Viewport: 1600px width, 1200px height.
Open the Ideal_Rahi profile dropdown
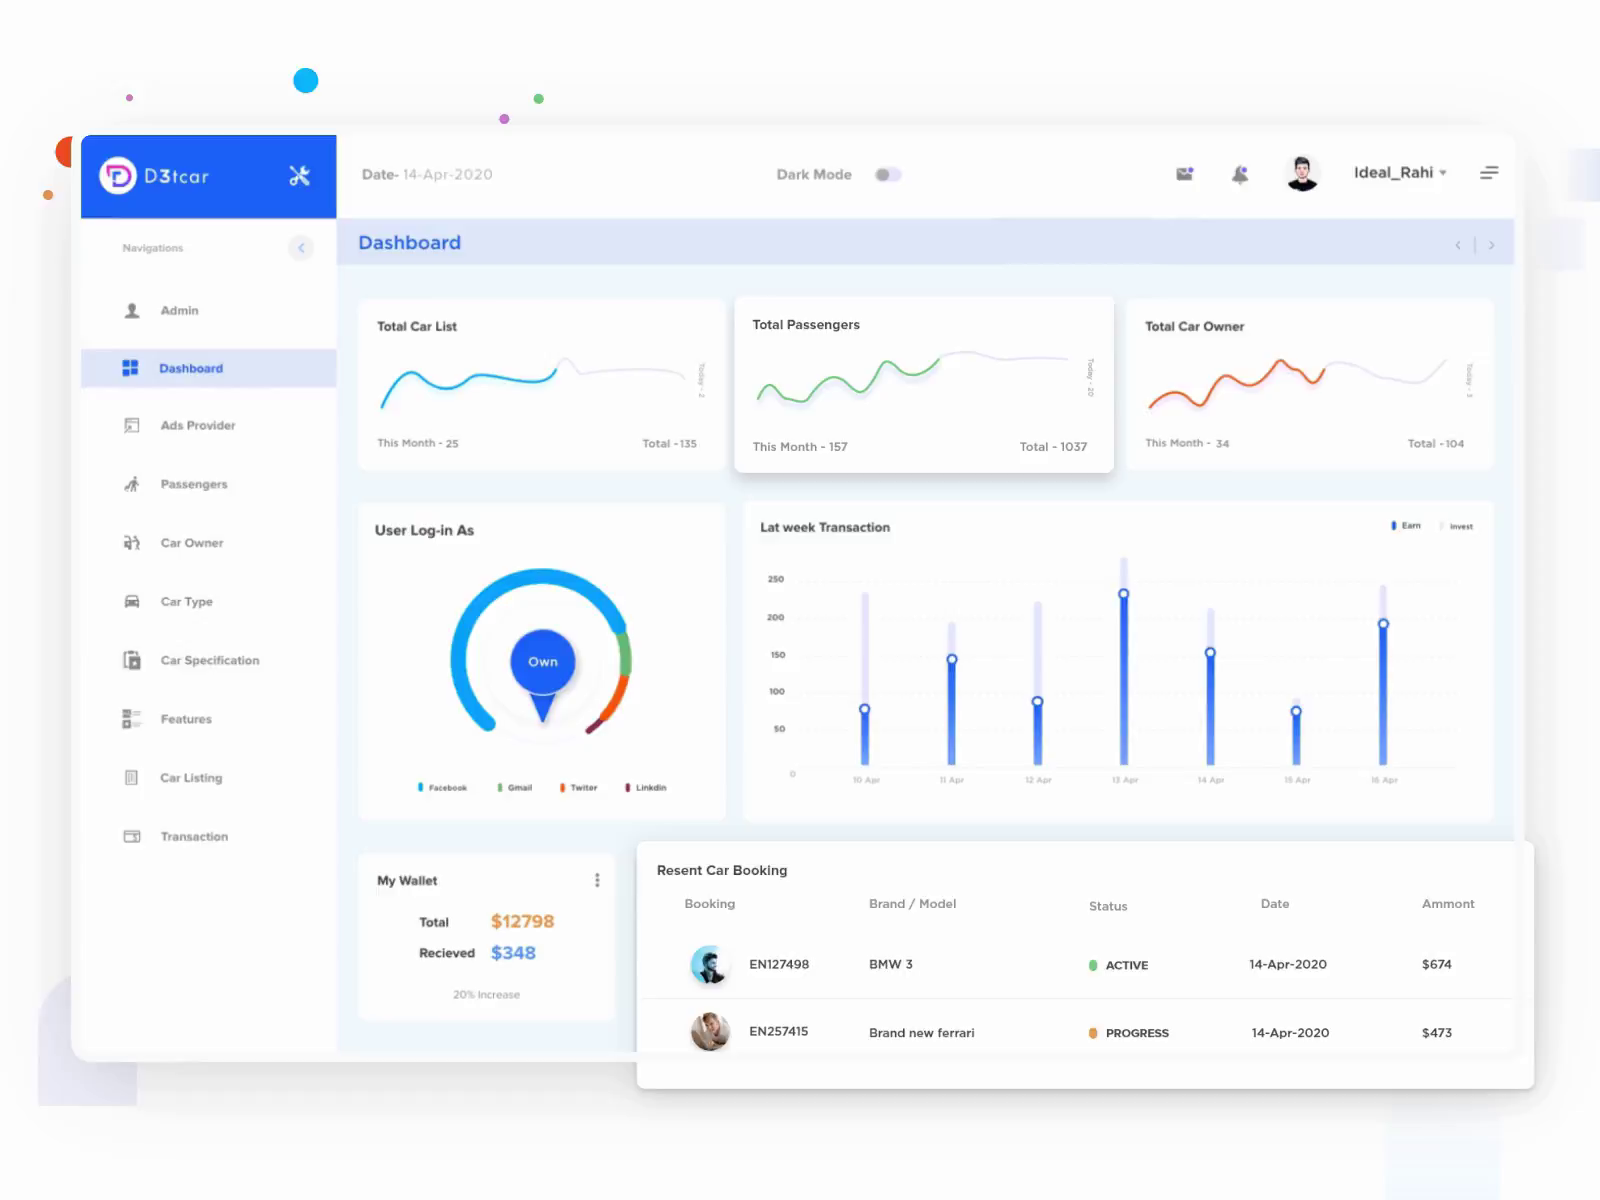(x=1397, y=172)
